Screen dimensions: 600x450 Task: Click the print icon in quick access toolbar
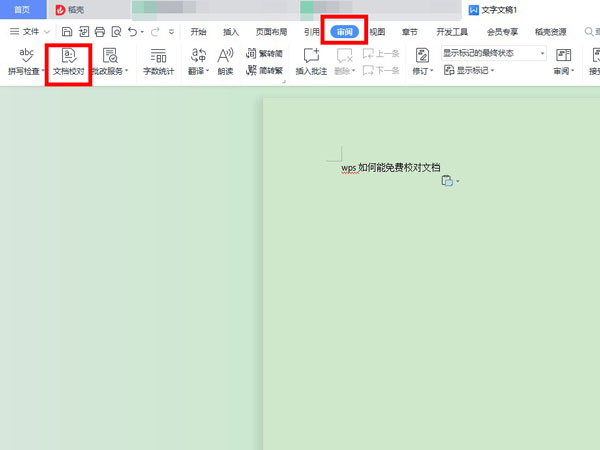[x=99, y=32]
